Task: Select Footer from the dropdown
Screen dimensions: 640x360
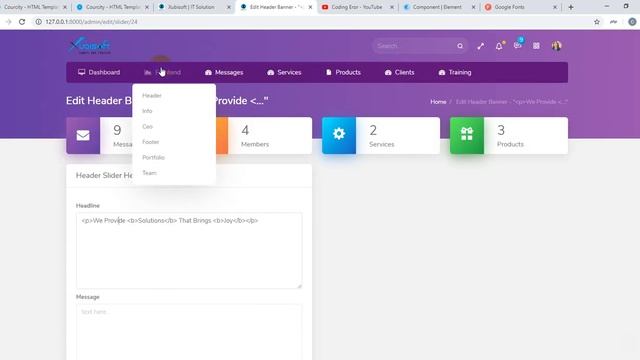Action: point(151,142)
